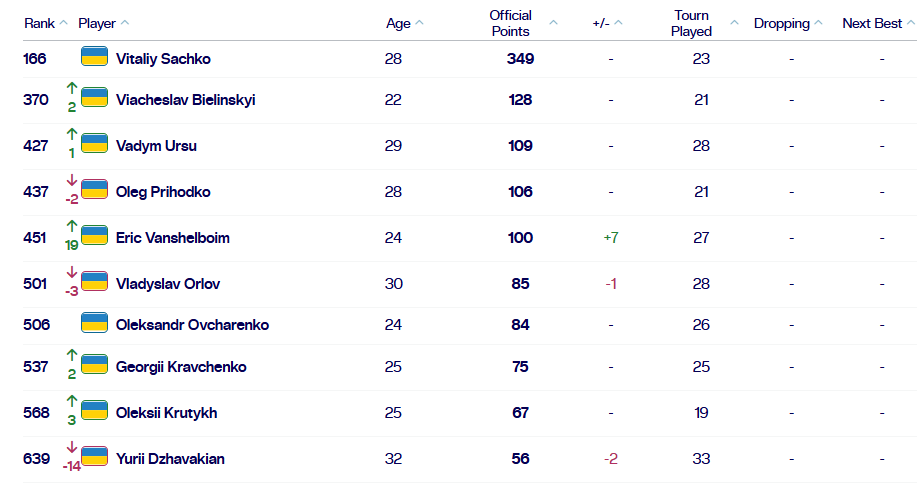Open Oleksii Krutykh player profile
The height and width of the screenshot is (487, 917).
pos(166,413)
